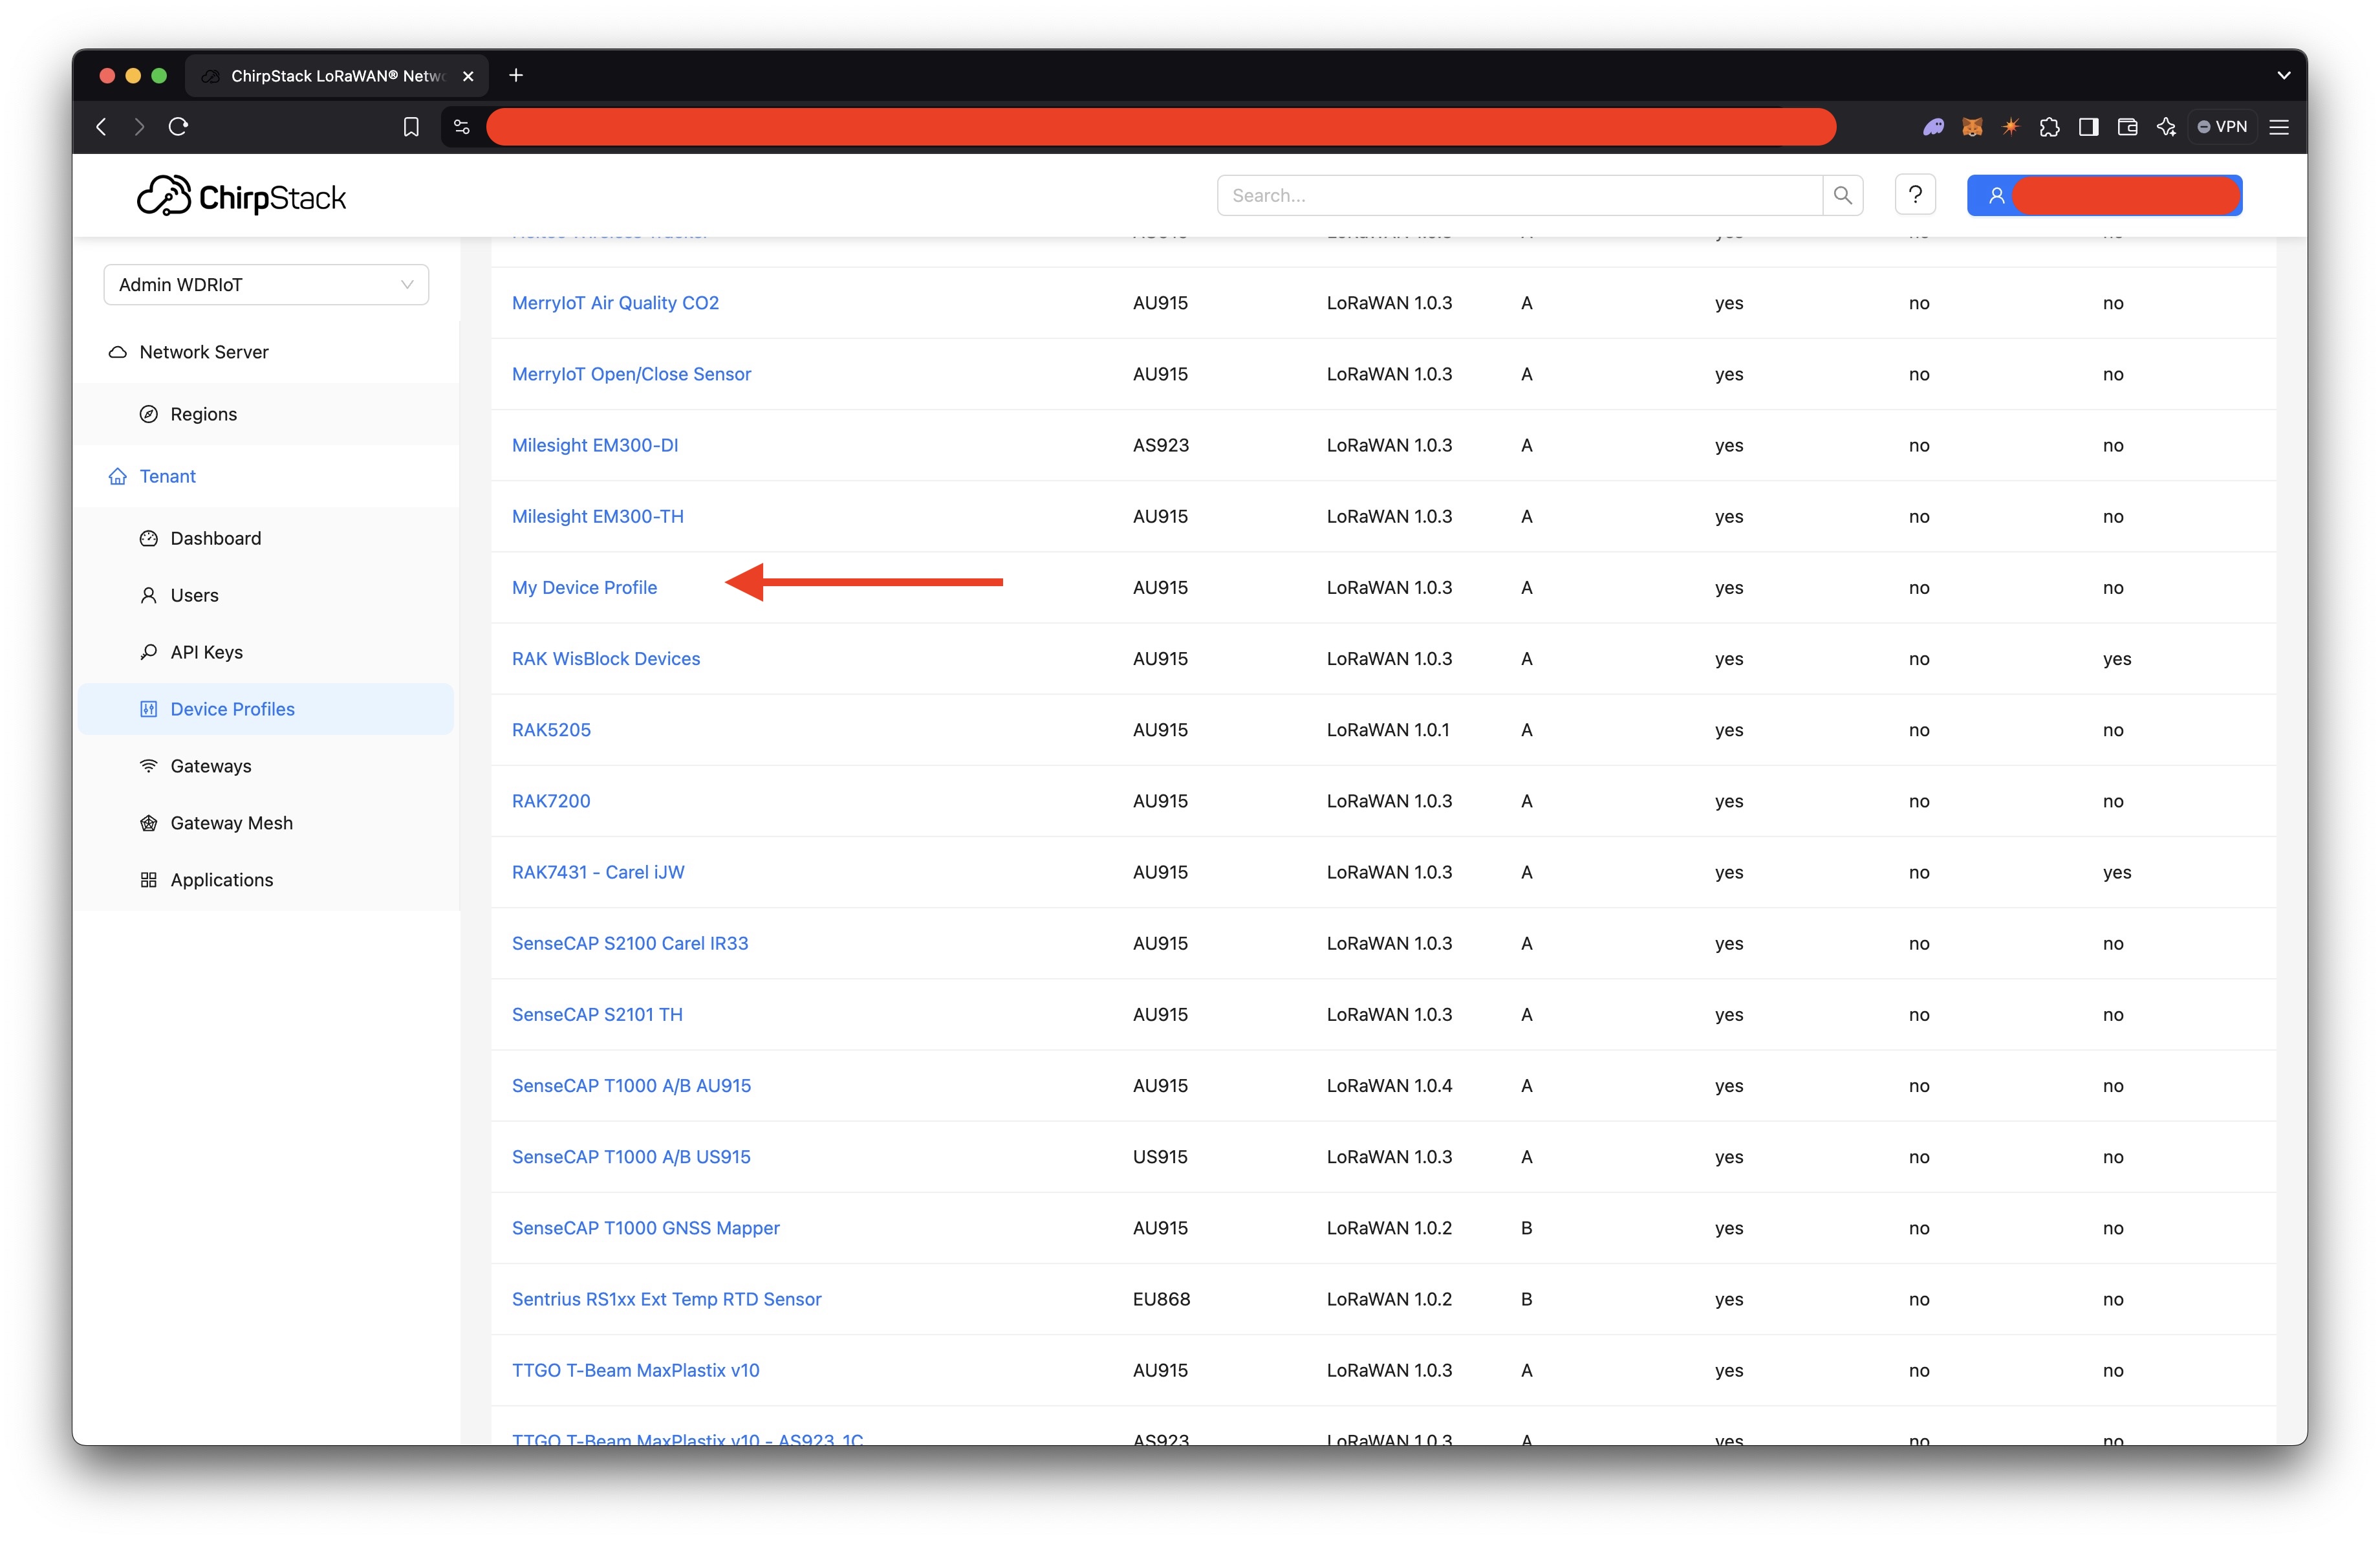Click LoRaWAN 1.0.1 in RAK5205 row
The height and width of the screenshot is (1541, 2380).
(1388, 730)
